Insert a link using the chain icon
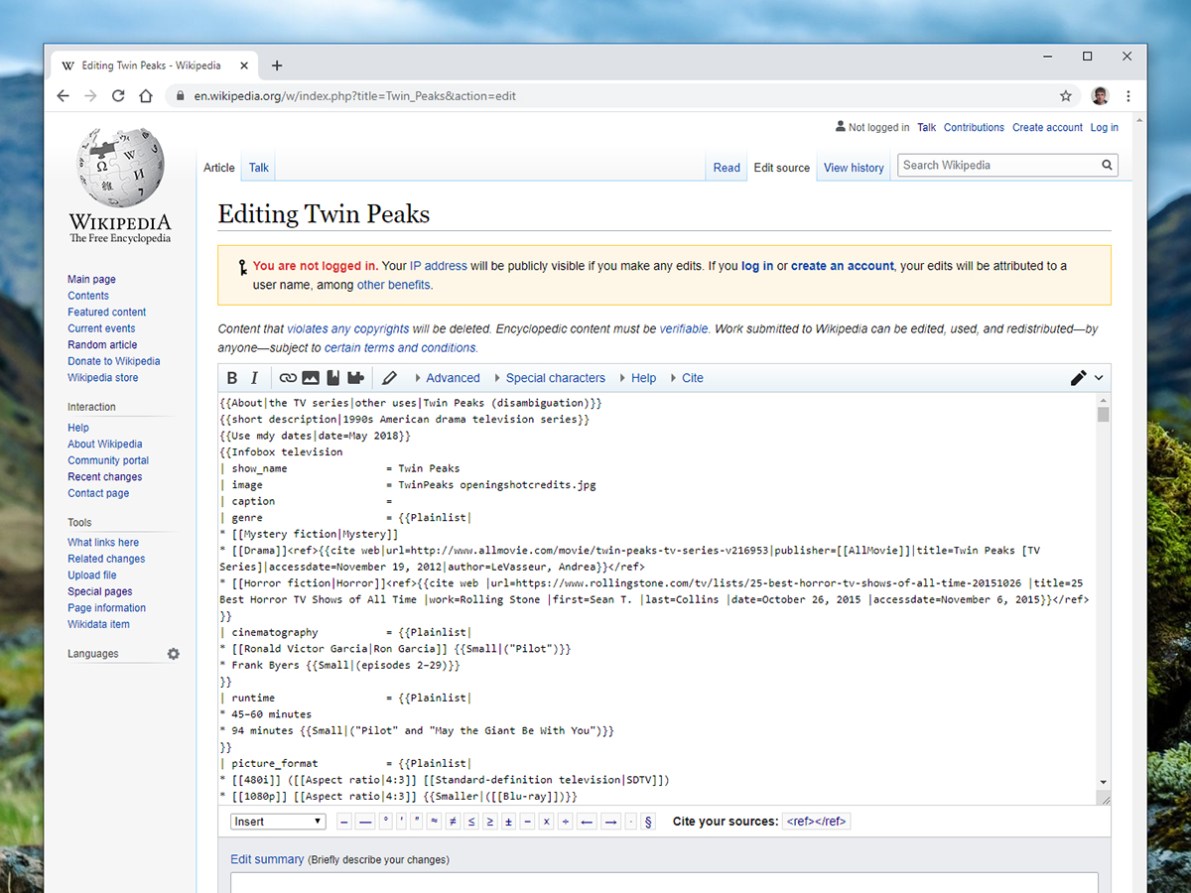The width and height of the screenshot is (1191, 893). coord(287,378)
